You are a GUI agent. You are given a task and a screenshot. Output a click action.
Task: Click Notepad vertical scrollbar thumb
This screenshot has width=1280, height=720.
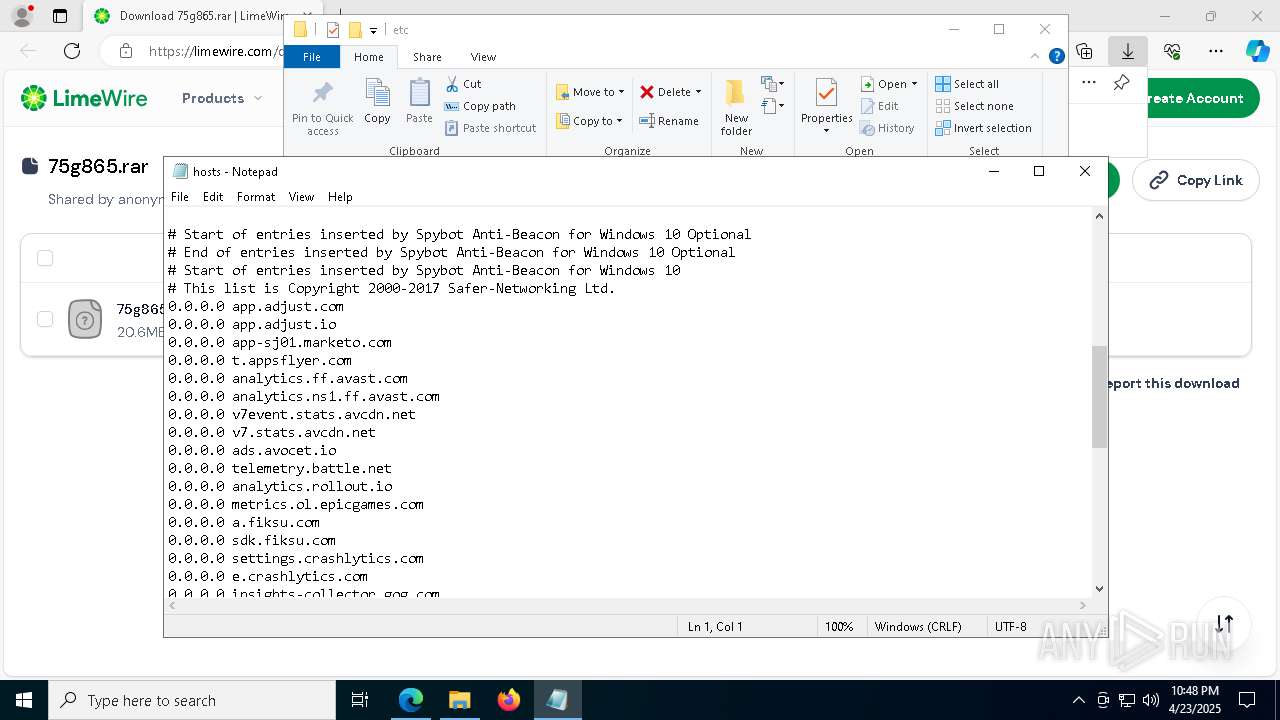coord(1100,396)
